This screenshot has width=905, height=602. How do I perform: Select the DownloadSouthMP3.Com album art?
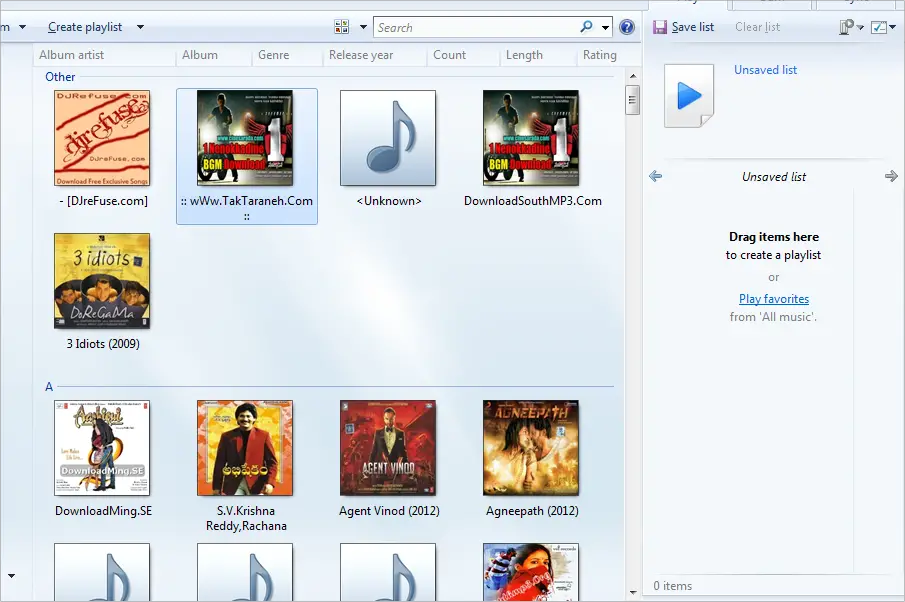coord(531,138)
